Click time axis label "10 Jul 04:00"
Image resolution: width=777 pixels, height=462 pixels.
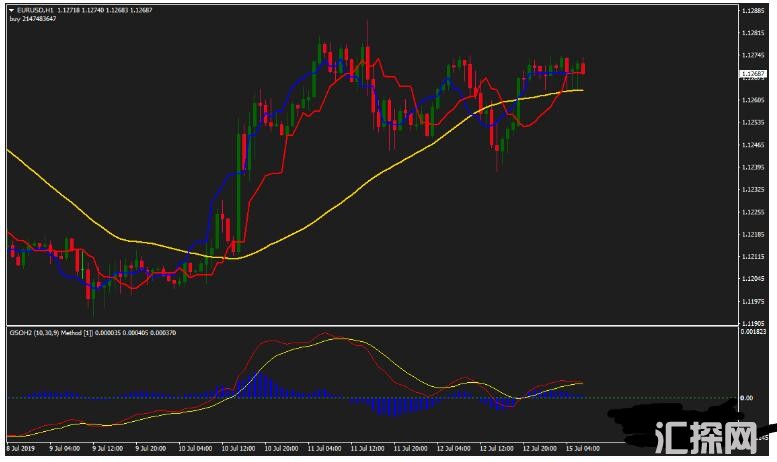[195, 448]
